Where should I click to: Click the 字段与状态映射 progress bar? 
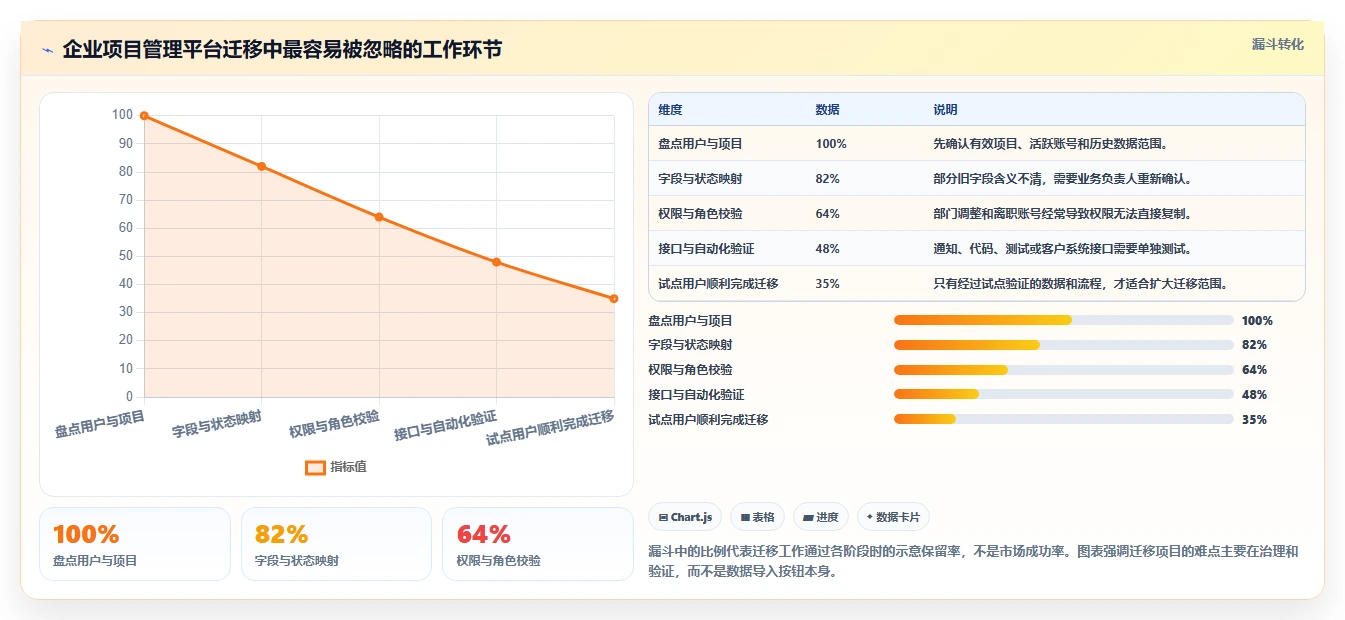[x=1063, y=345]
